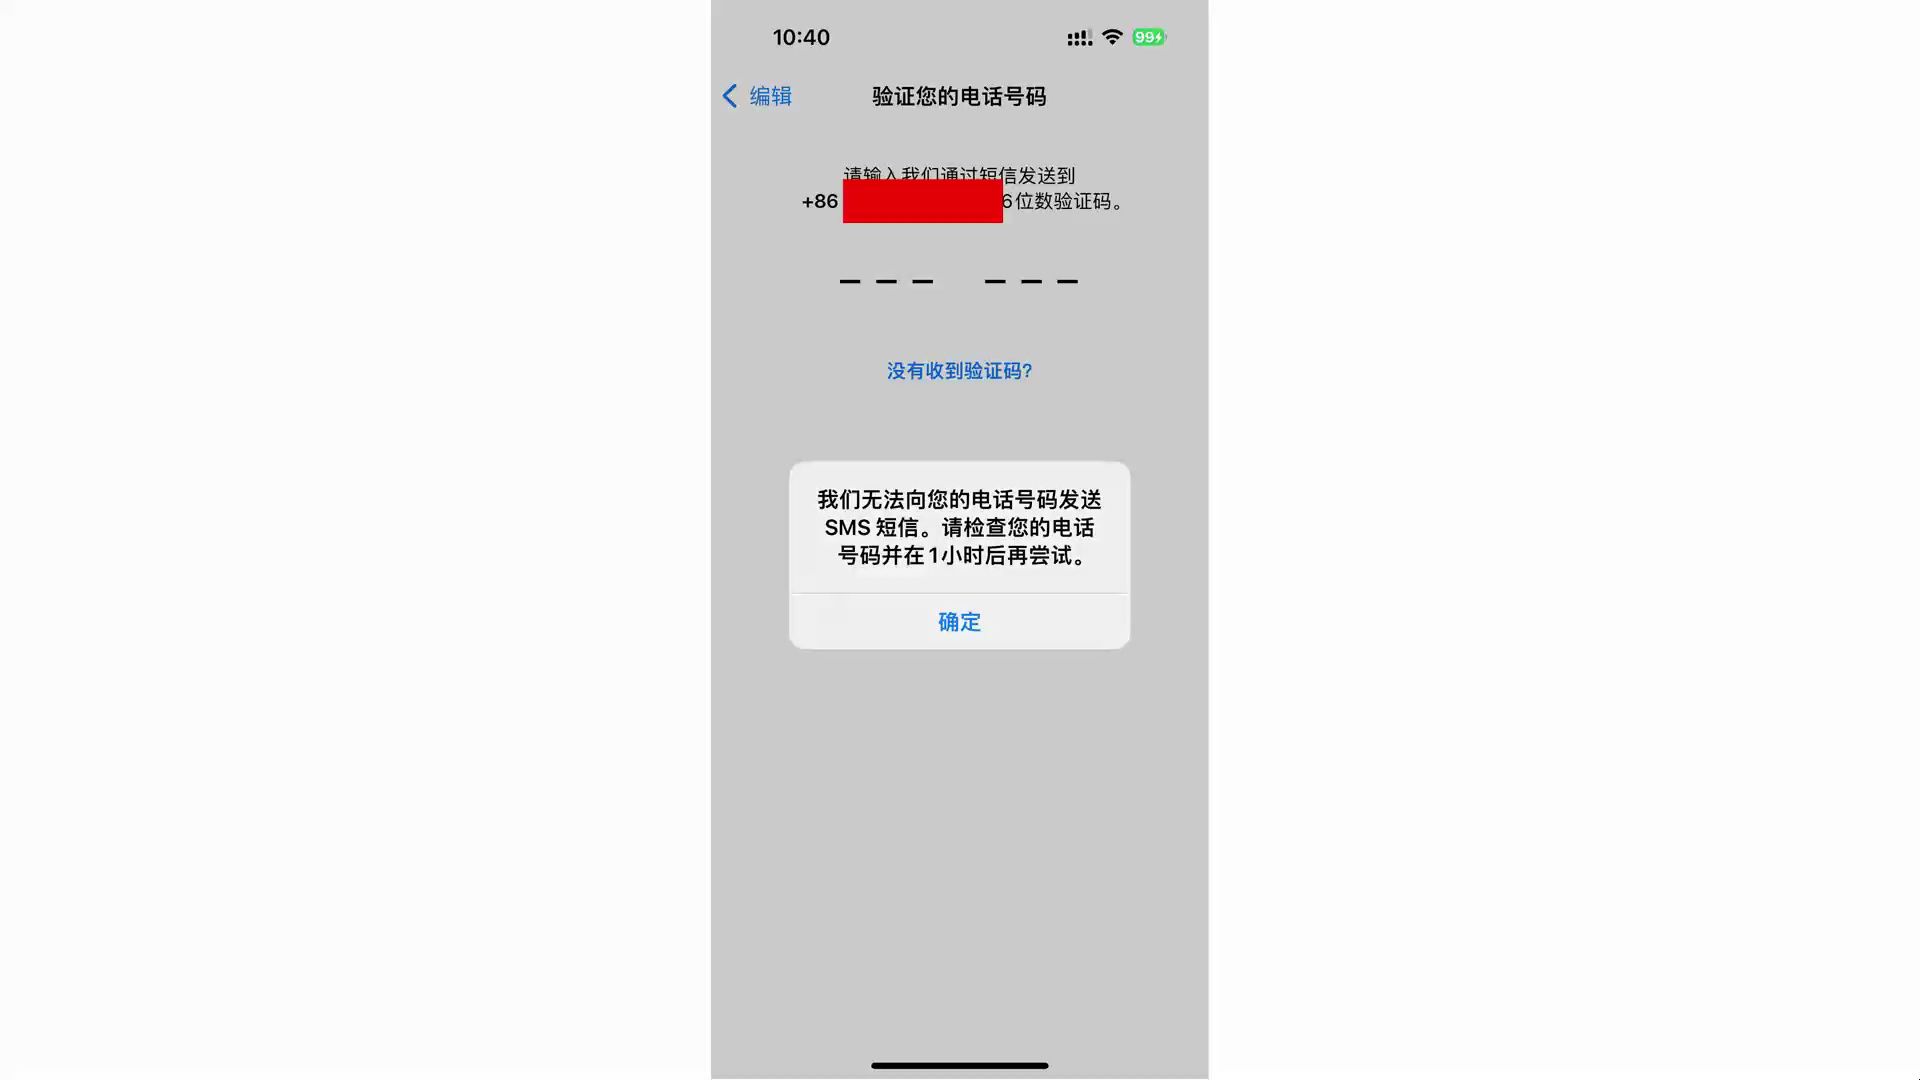Tap the time display at top

(800, 37)
